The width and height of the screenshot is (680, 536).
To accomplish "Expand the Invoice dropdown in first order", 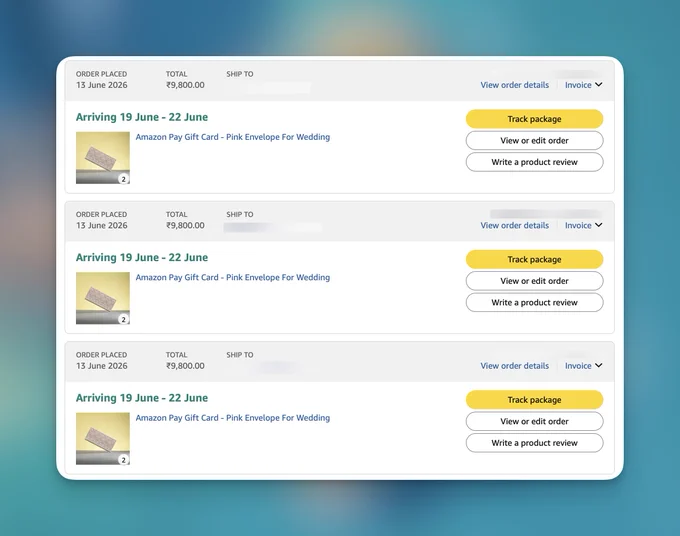I will pyautogui.click(x=583, y=85).
